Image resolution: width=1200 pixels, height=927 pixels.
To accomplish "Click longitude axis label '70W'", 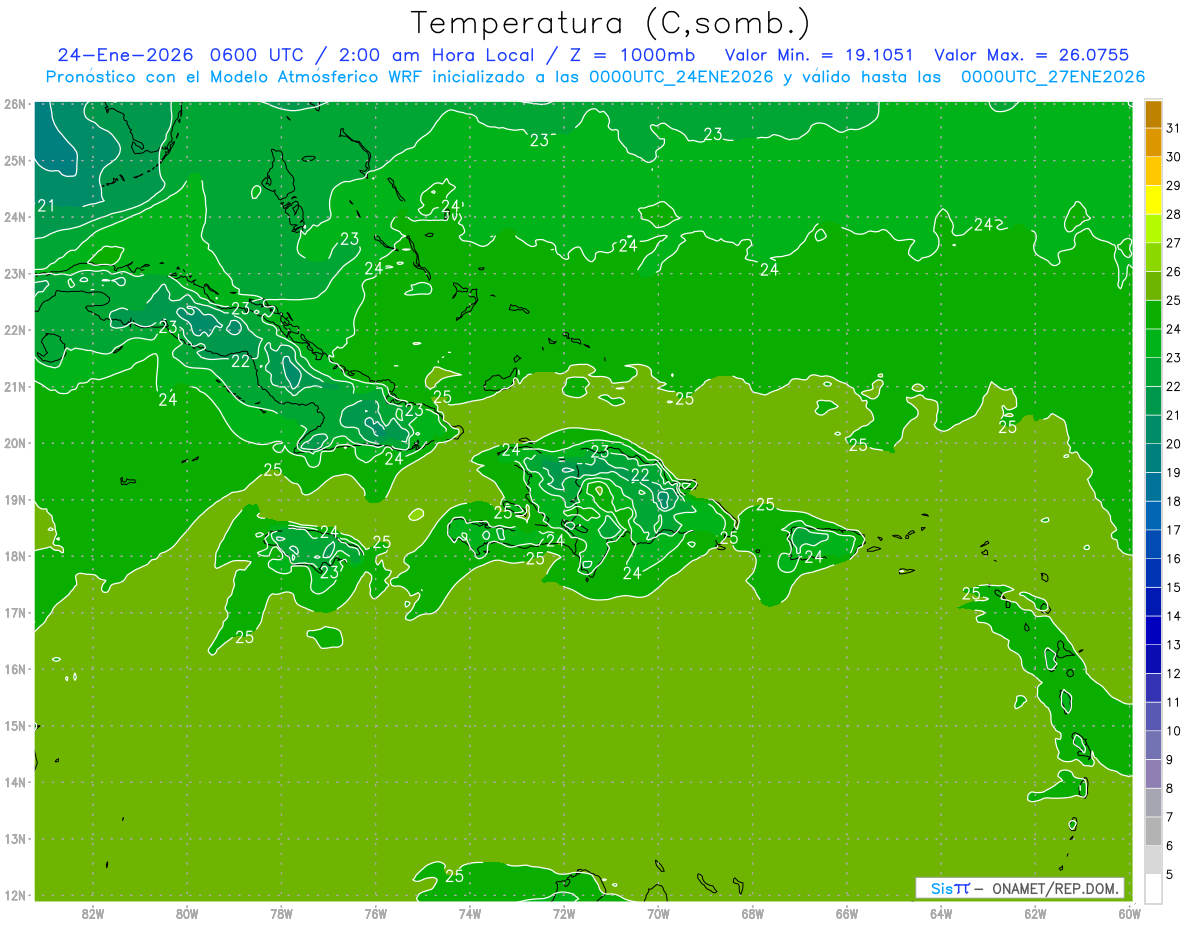I will pyautogui.click(x=657, y=913).
